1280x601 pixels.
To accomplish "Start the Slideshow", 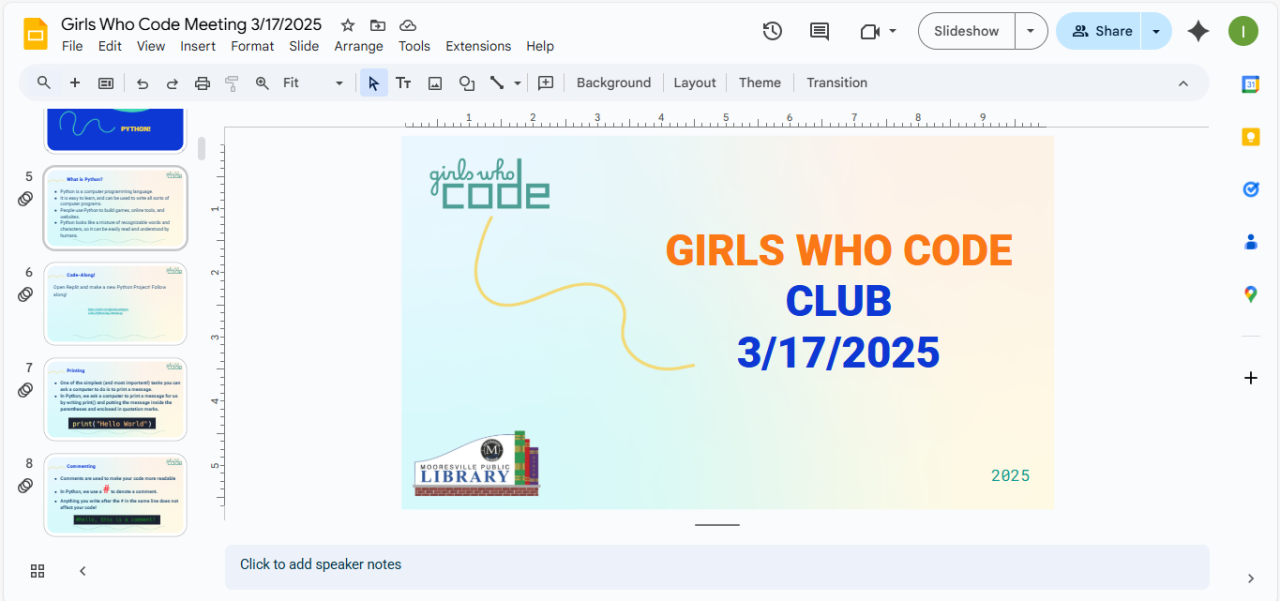I will (966, 31).
